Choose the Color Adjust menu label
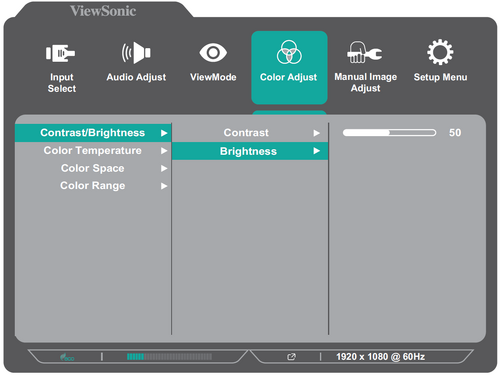 pyautogui.click(x=288, y=77)
